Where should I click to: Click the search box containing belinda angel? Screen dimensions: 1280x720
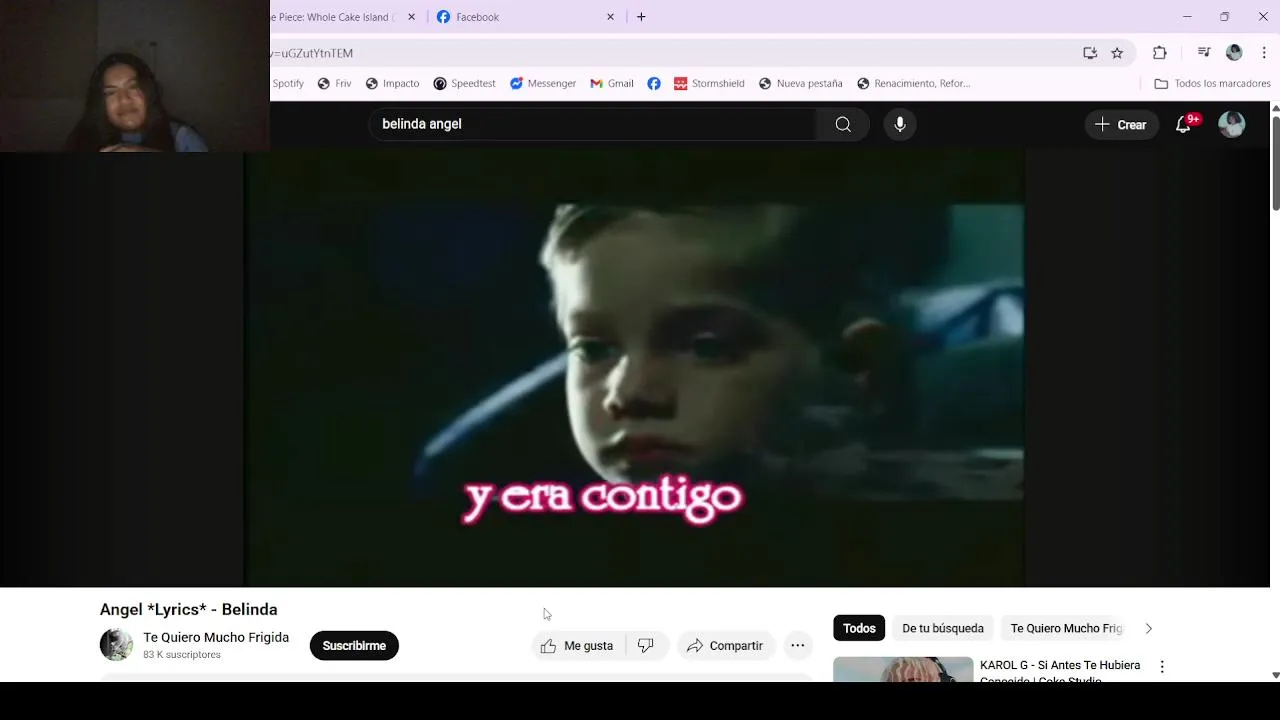click(x=594, y=124)
